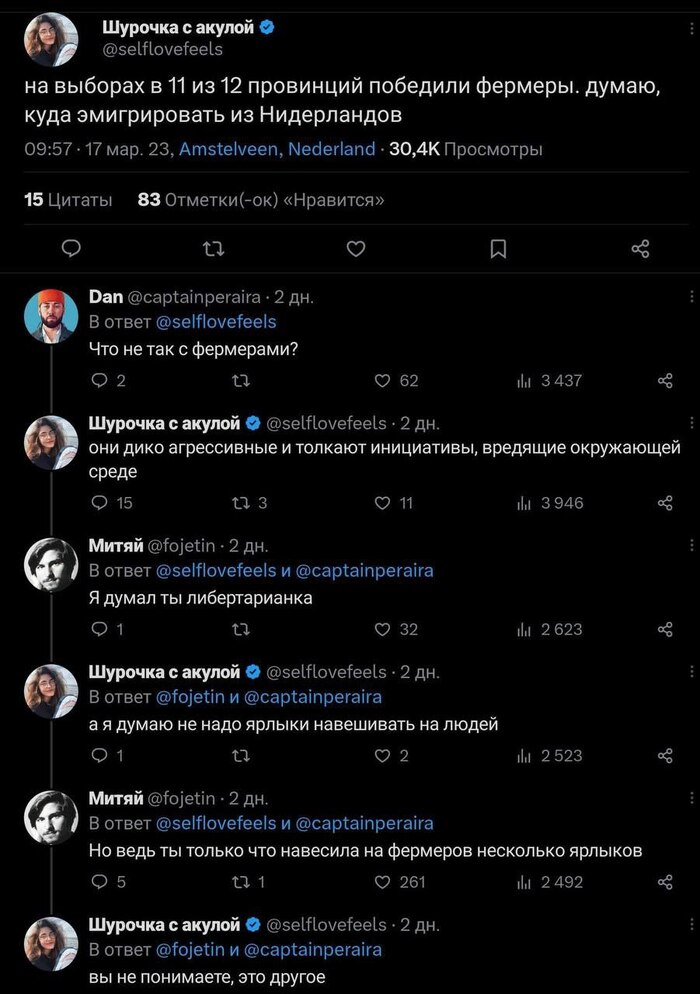
Task: View the 15 Цитаты quotes list
Action: 67,200
